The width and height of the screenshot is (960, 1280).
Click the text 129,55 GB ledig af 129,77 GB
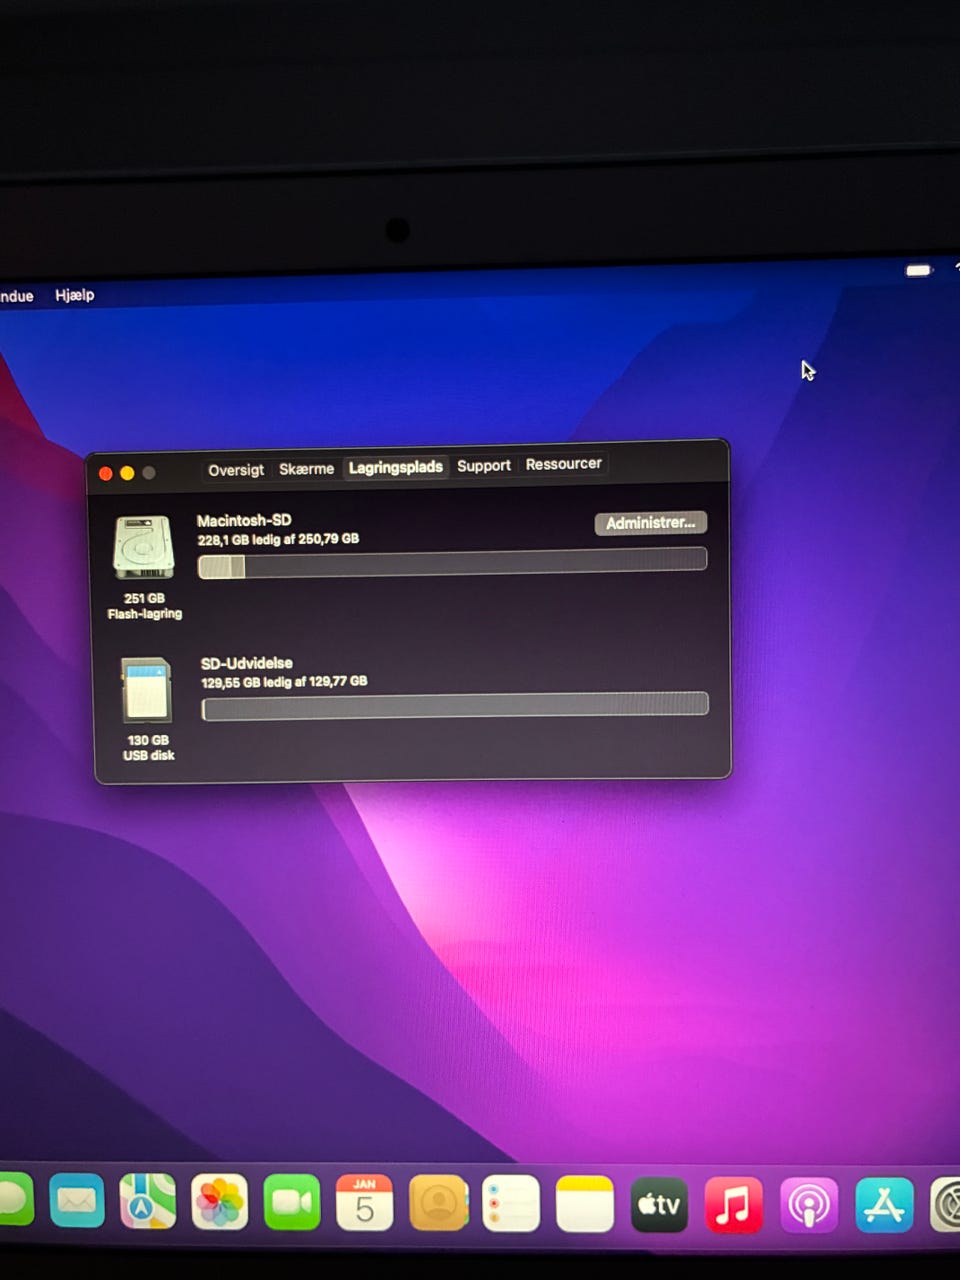[x=284, y=682]
